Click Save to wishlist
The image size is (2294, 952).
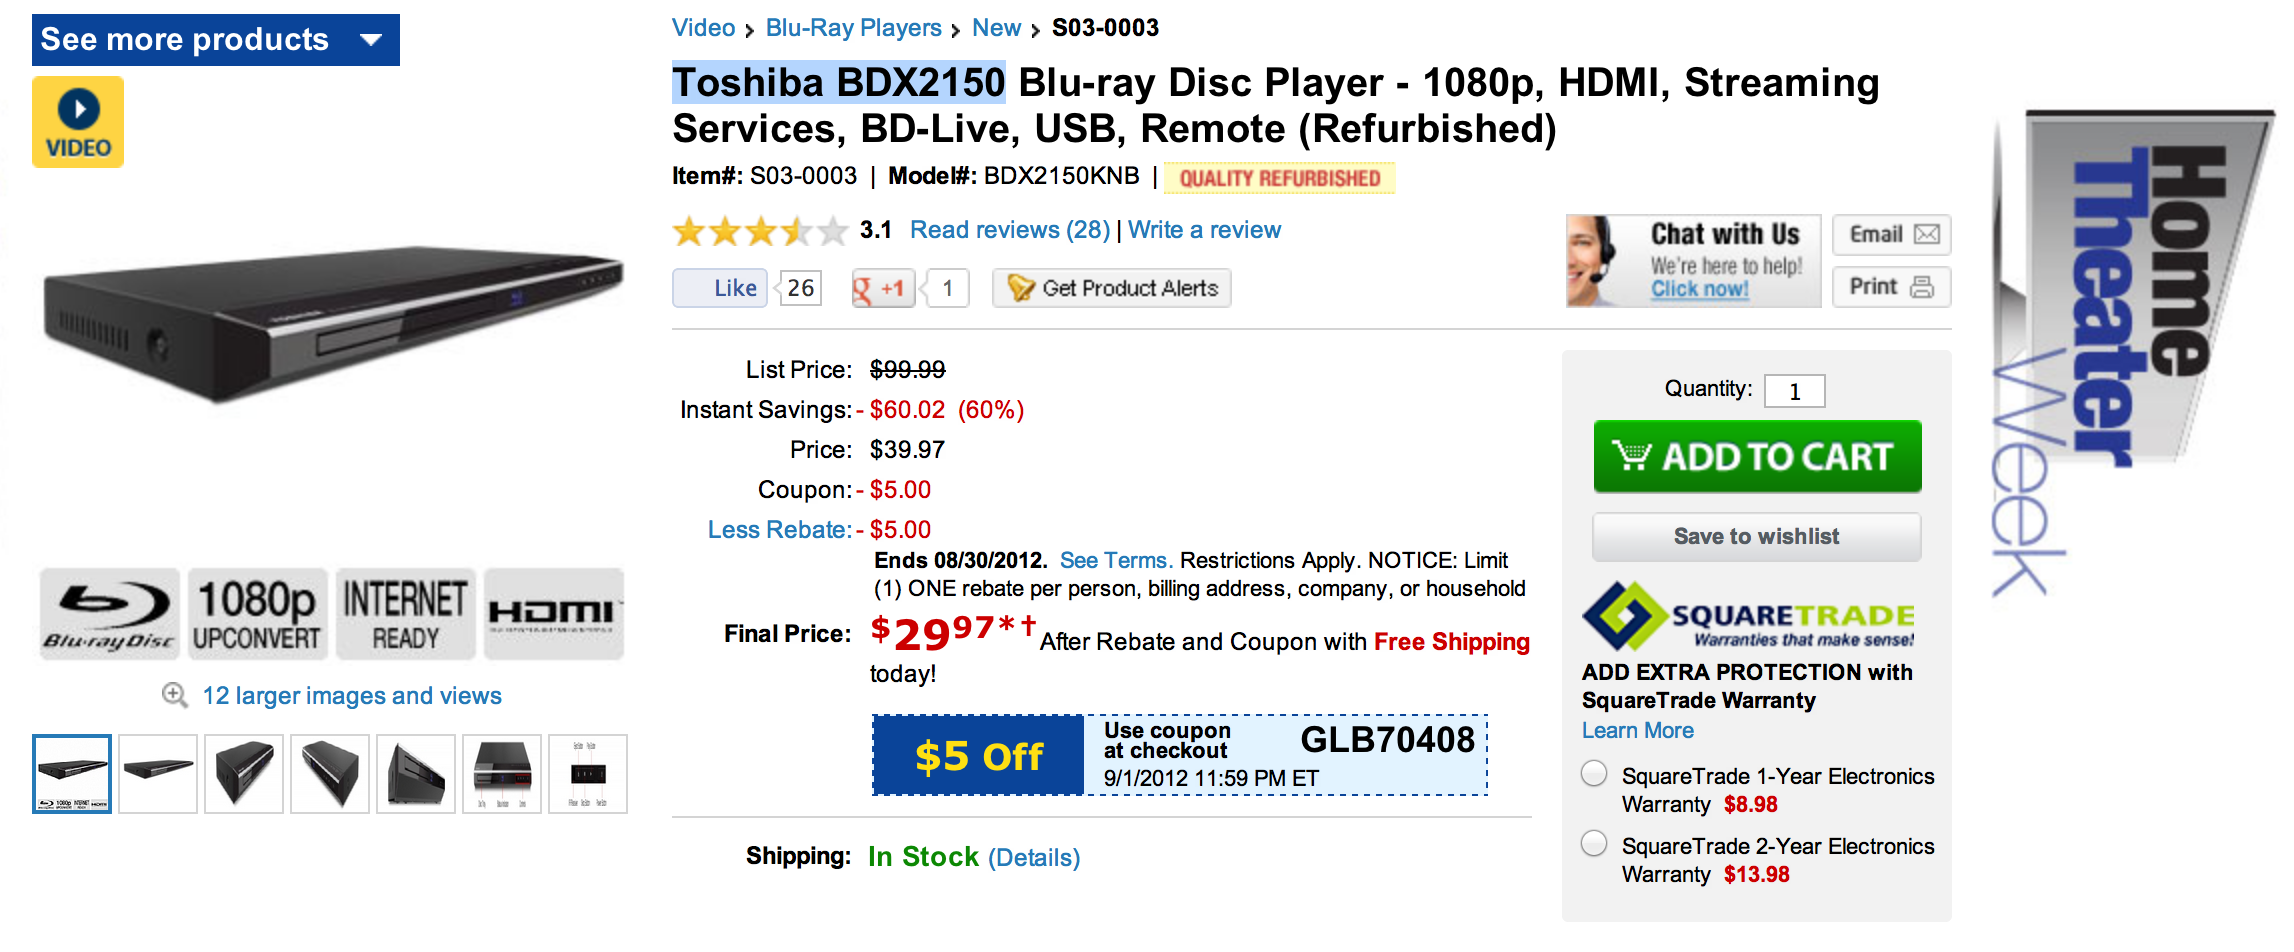point(1756,537)
